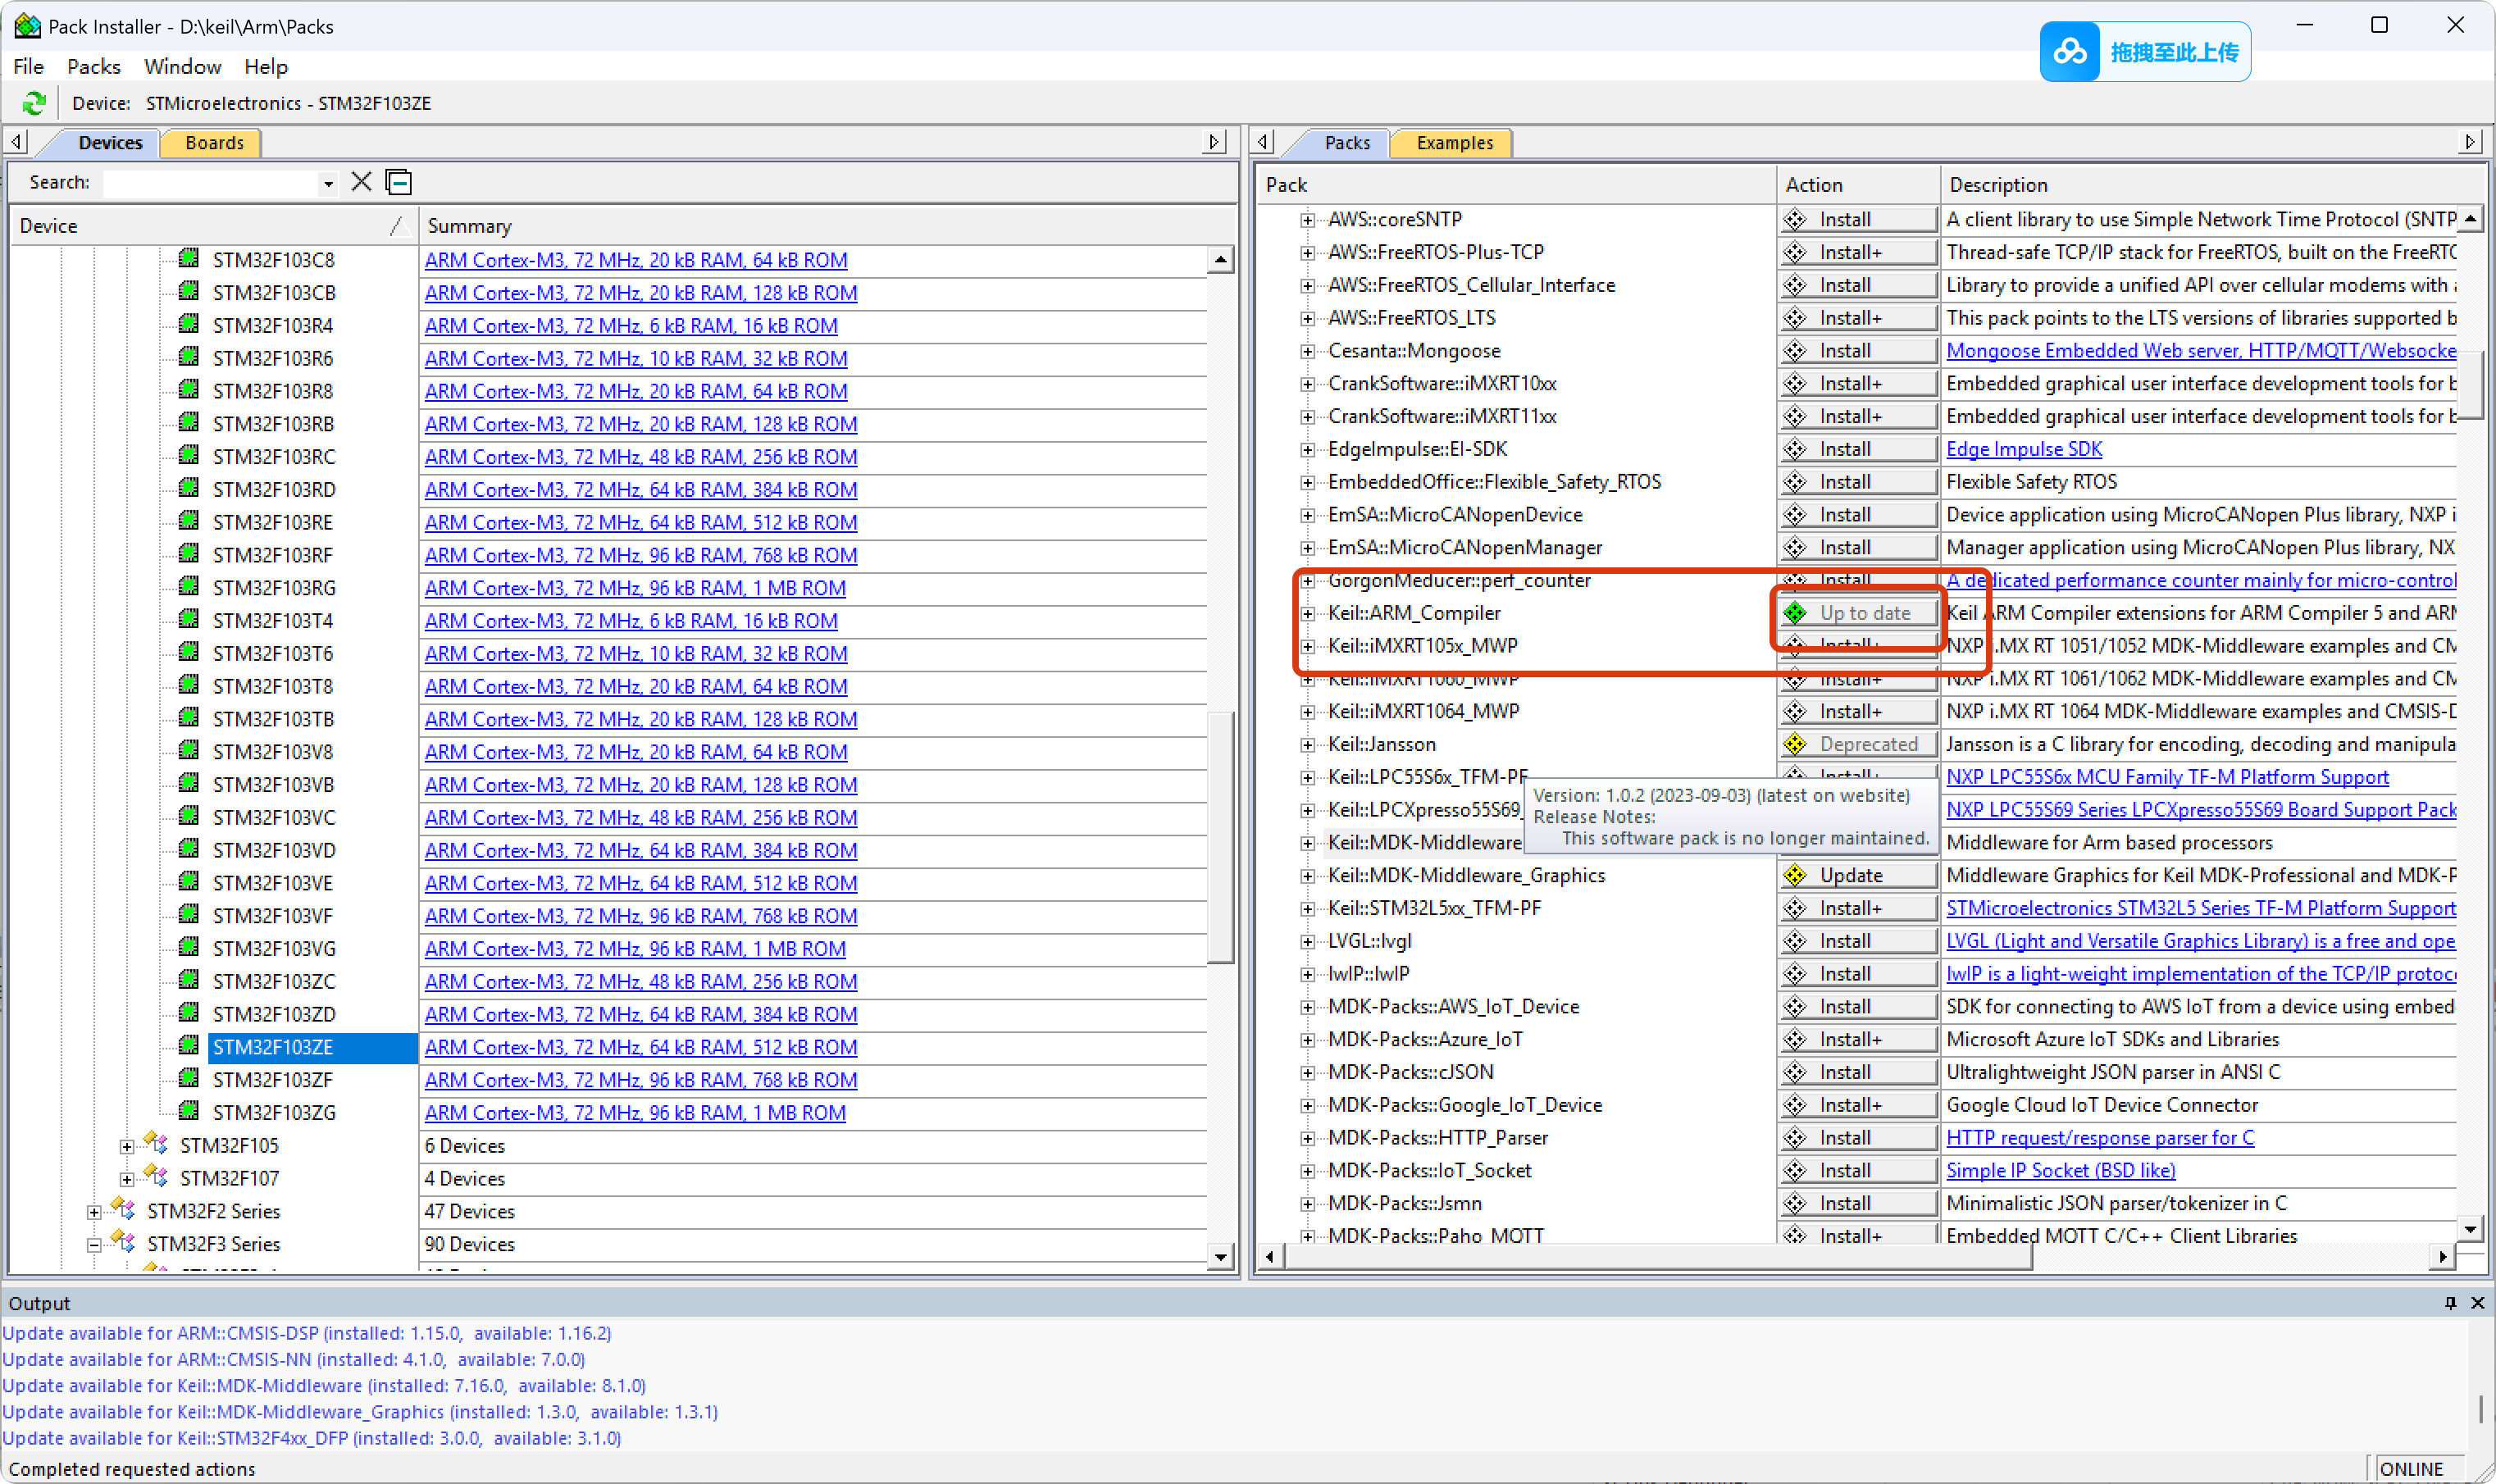
Task: Collapse the STM32F3 Series node
Action: (94, 1245)
